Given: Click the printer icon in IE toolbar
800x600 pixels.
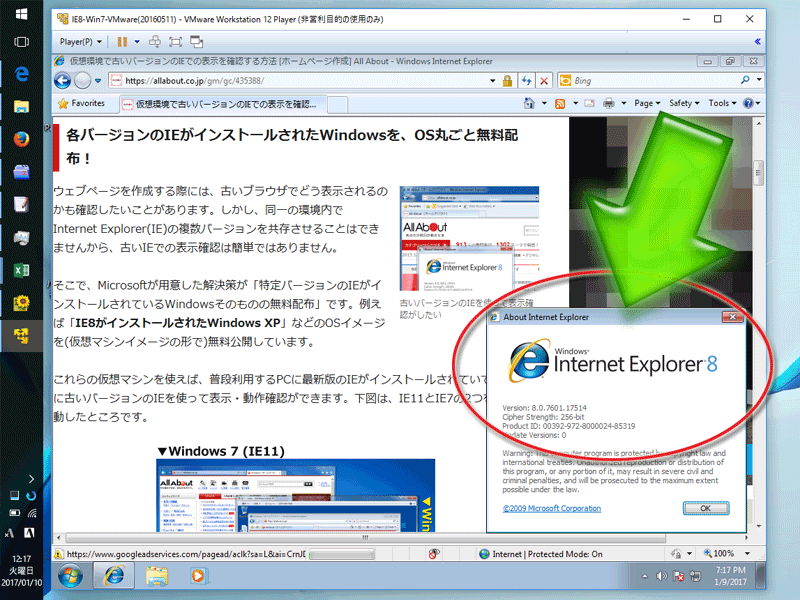Looking at the screenshot, I should click(608, 103).
